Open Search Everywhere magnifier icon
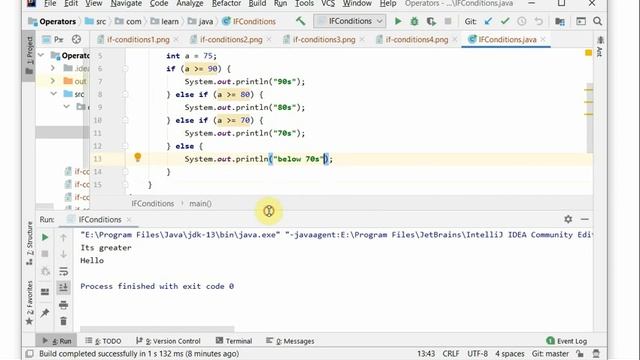Image resolution: width=640 pixels, height=360 pixels. (x=598, y=21)
